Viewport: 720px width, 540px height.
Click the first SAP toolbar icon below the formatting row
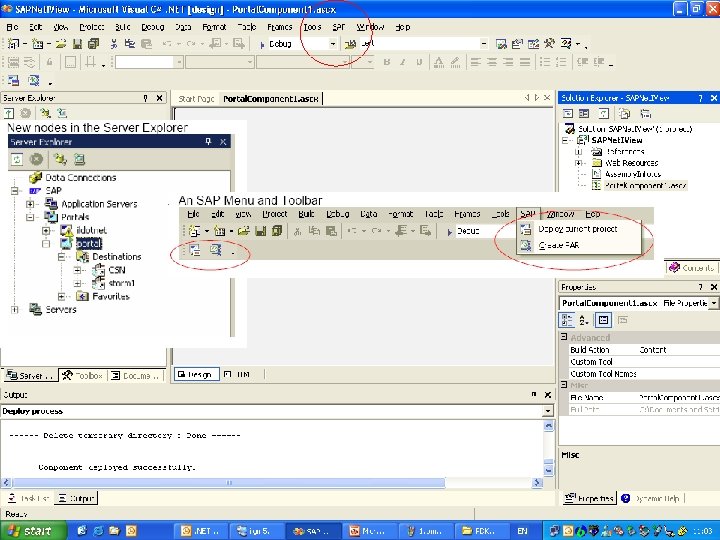pos(14,81)
